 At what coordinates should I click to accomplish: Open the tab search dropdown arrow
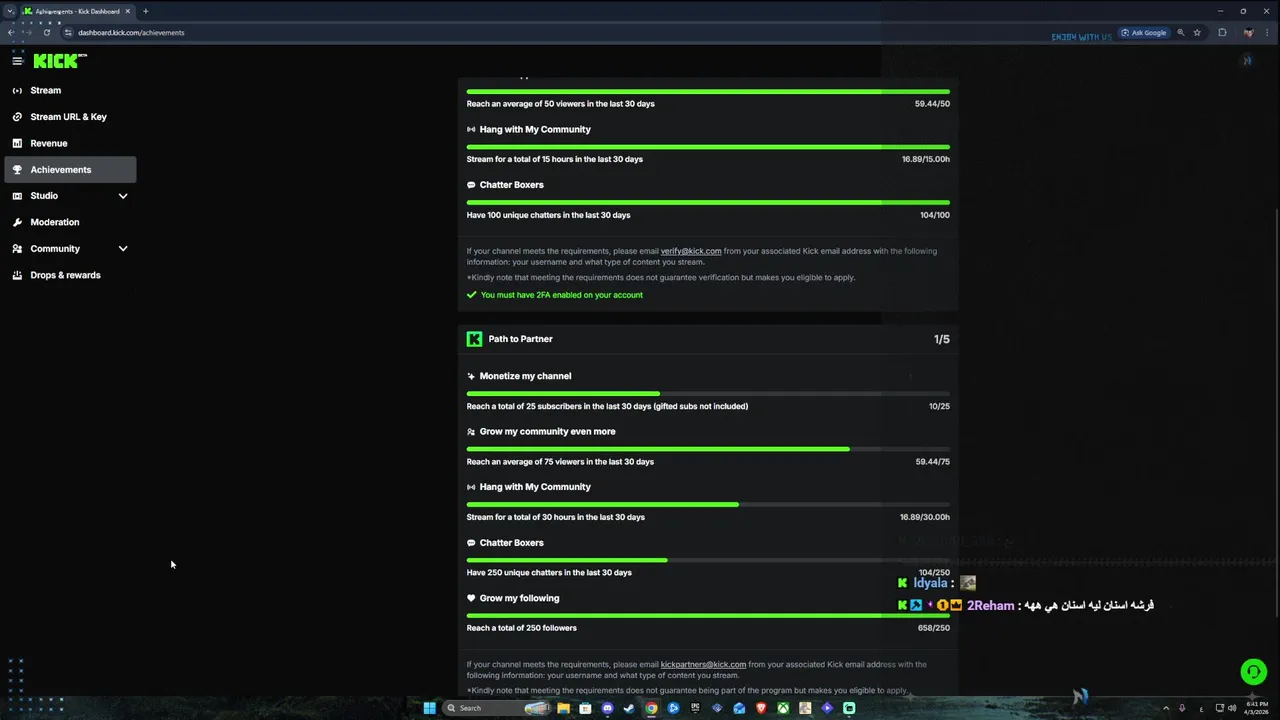10,11
